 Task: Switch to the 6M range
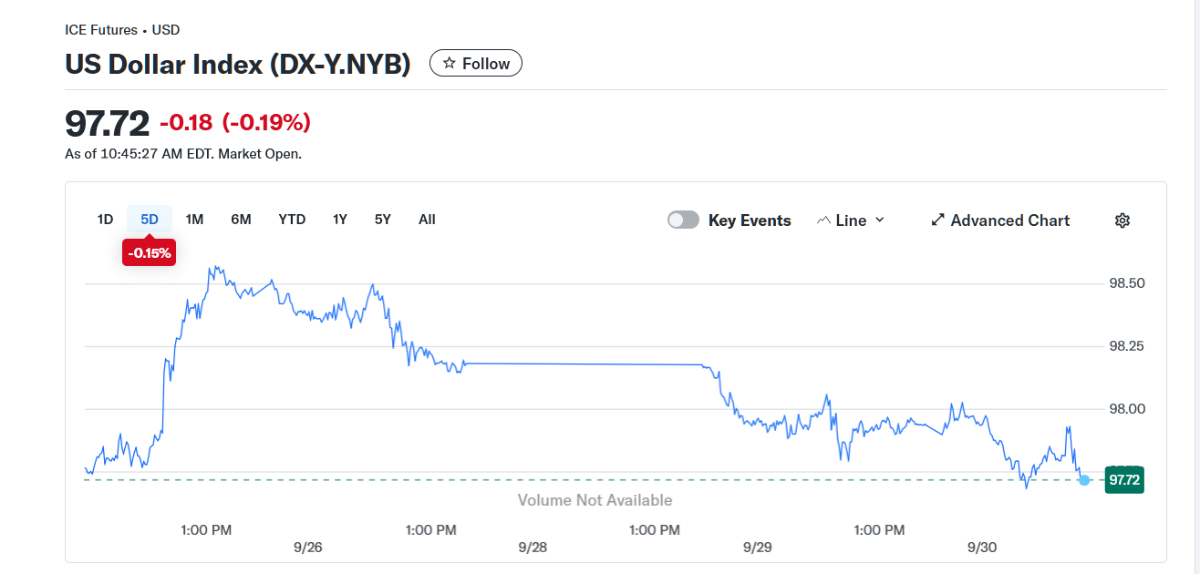pyautogui.click(x=241, y=219)
